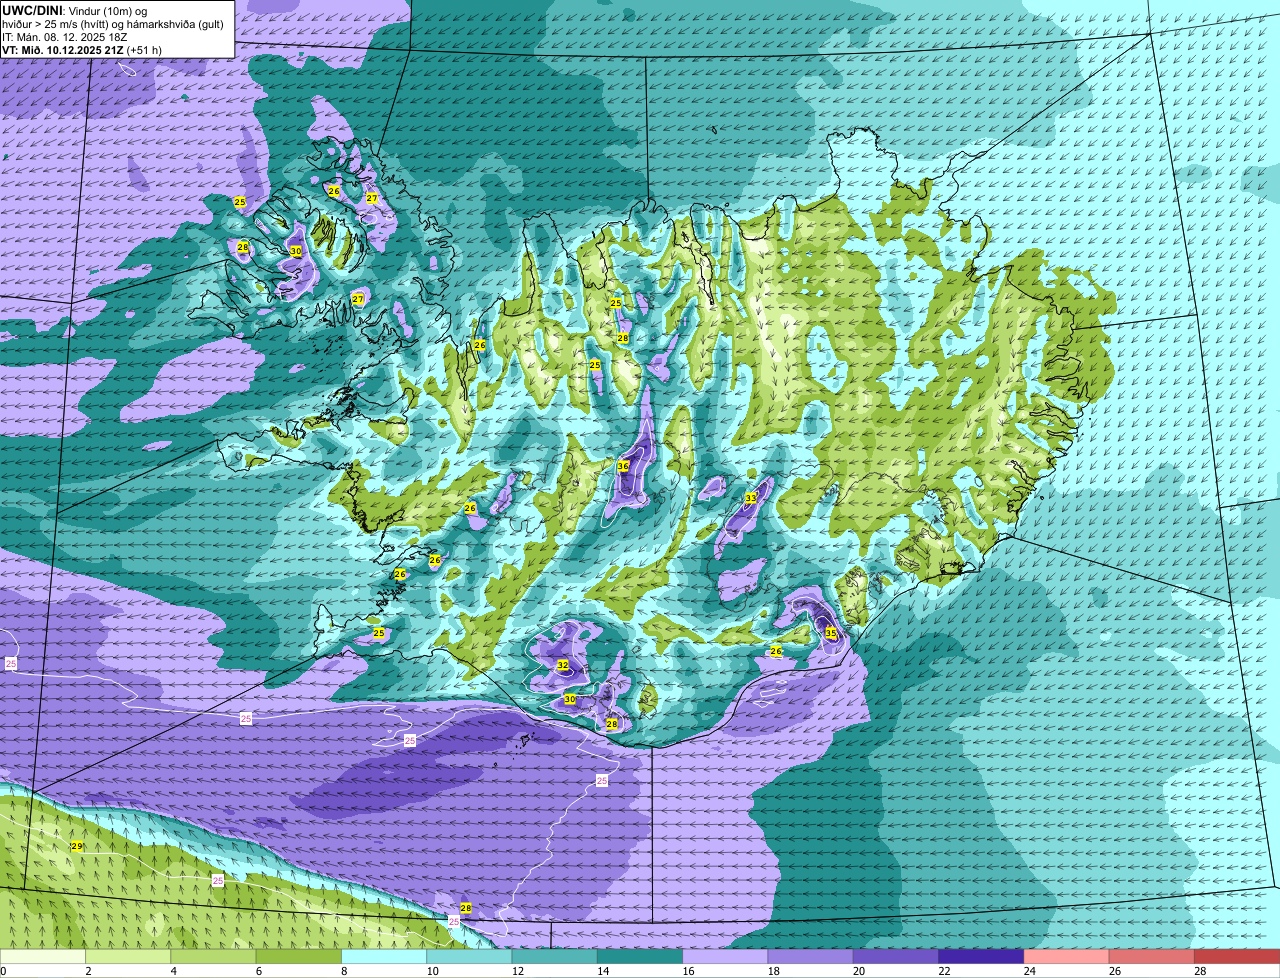Choose the dark indigo 22–24 legend swatch

pyautogui.click(x=982, y=956)
